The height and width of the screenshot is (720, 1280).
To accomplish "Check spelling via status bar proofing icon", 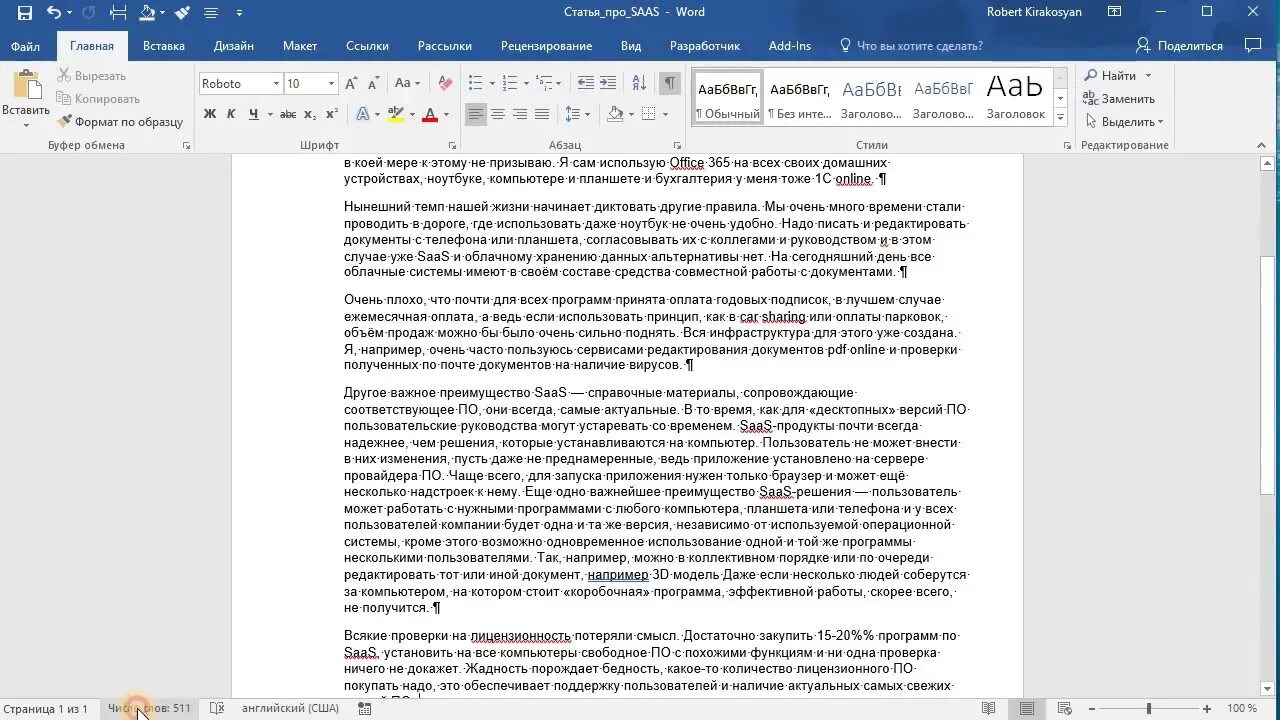I will point(217,709).
